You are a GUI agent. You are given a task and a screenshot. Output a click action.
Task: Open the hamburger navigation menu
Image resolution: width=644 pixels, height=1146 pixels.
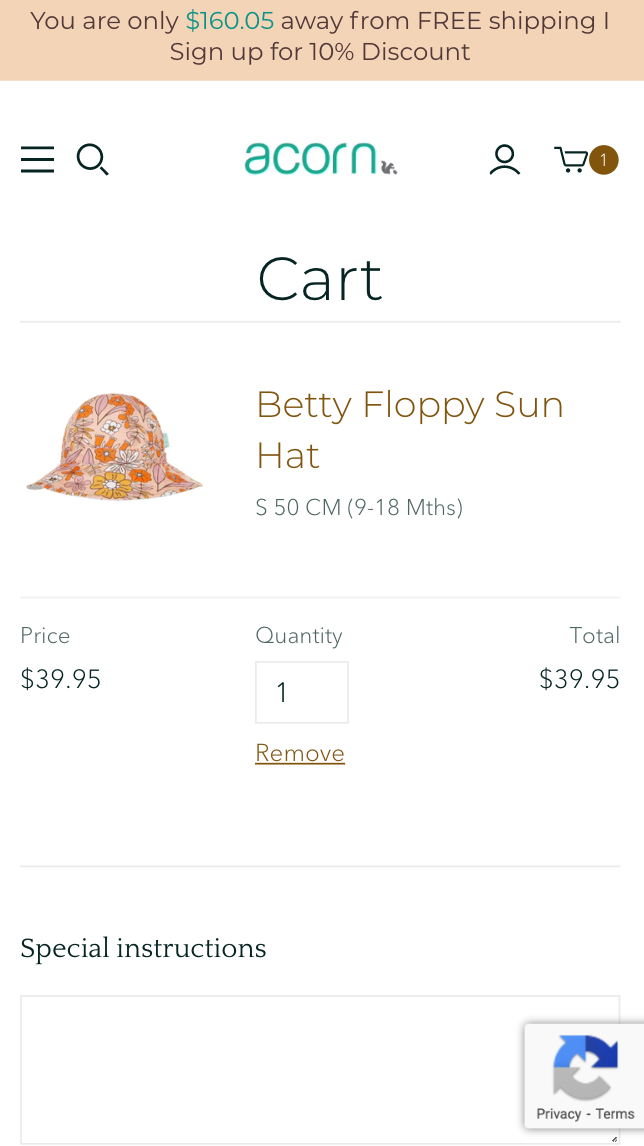(38, 160)
